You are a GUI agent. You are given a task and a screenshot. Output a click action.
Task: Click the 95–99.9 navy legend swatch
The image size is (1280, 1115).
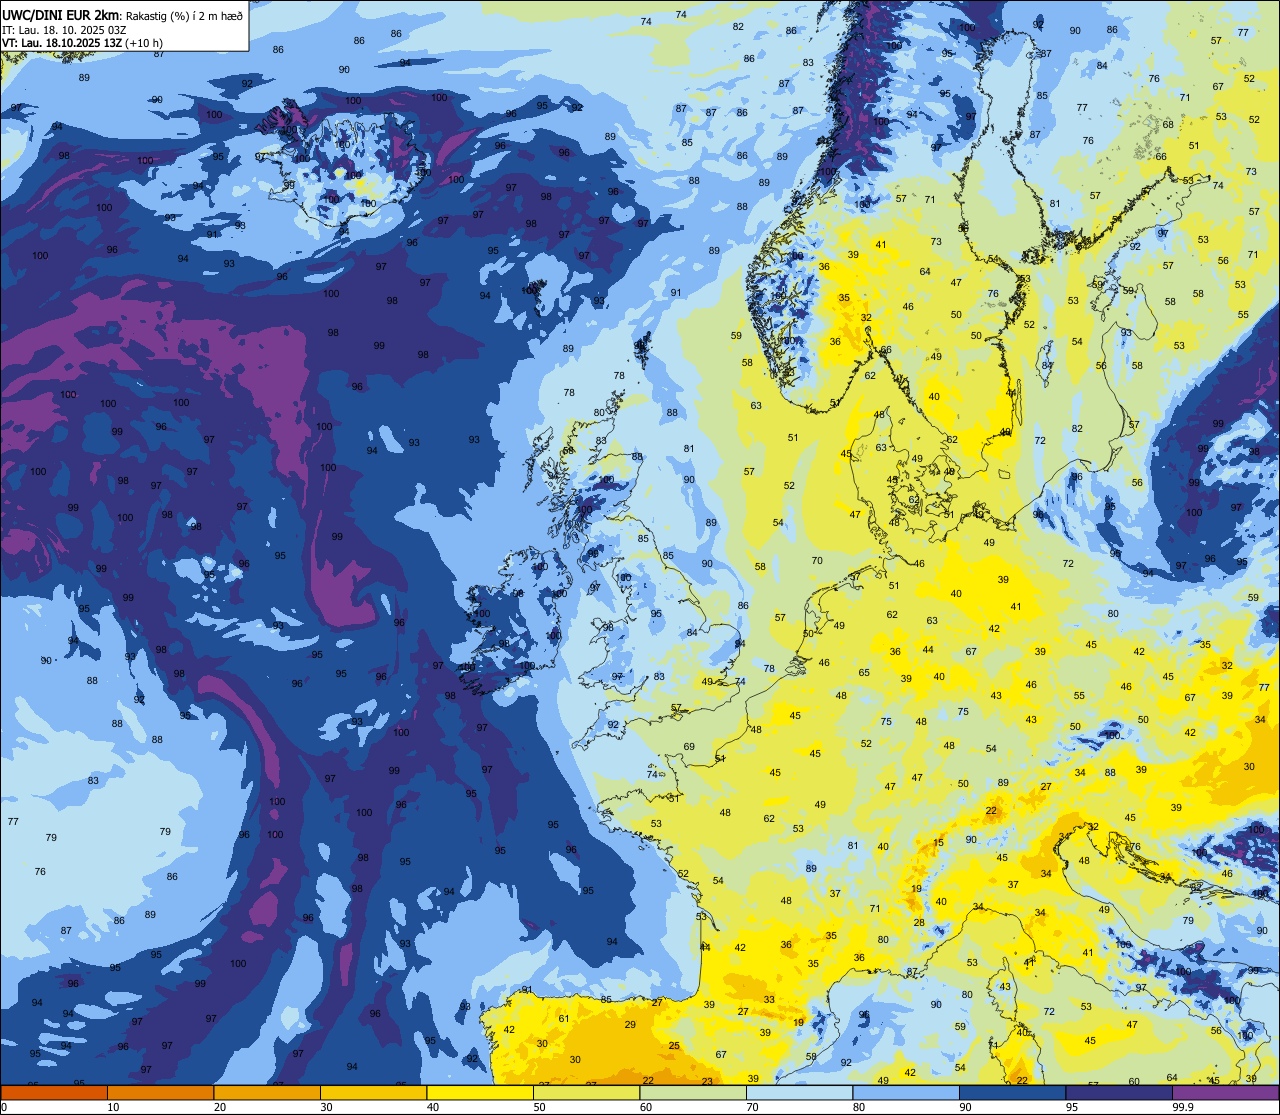click(1119, 1092)
